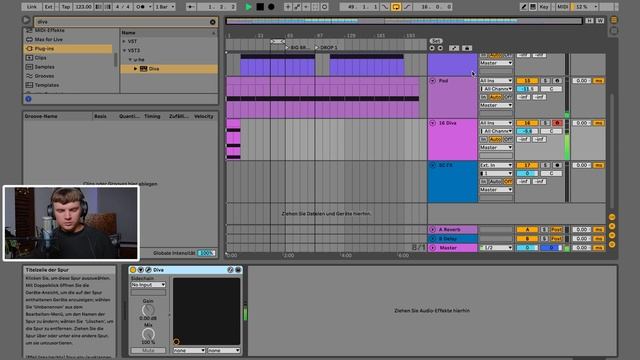Toggle the MIDI map mode button
Viewport: 640px width, 360px height.
[562, 7]
